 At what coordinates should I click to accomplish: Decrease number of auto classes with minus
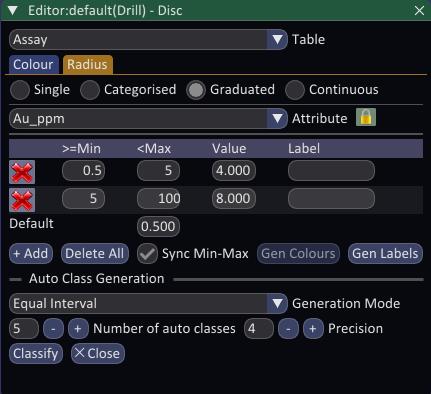tap(53, 329)
